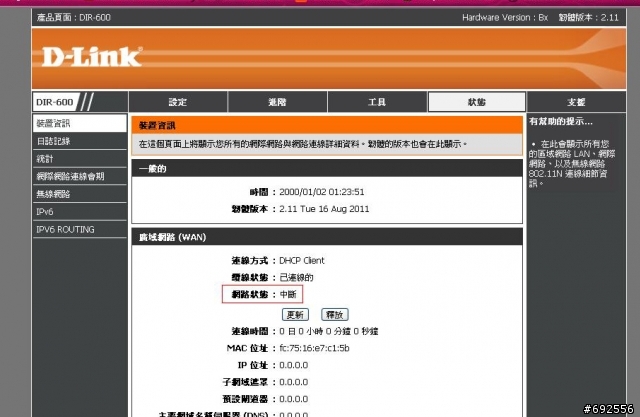The height and width of the screenshot is (417, 640).
Task: Click the 釋放 release button
Action: pyautogui.click(x=335, y=315)
